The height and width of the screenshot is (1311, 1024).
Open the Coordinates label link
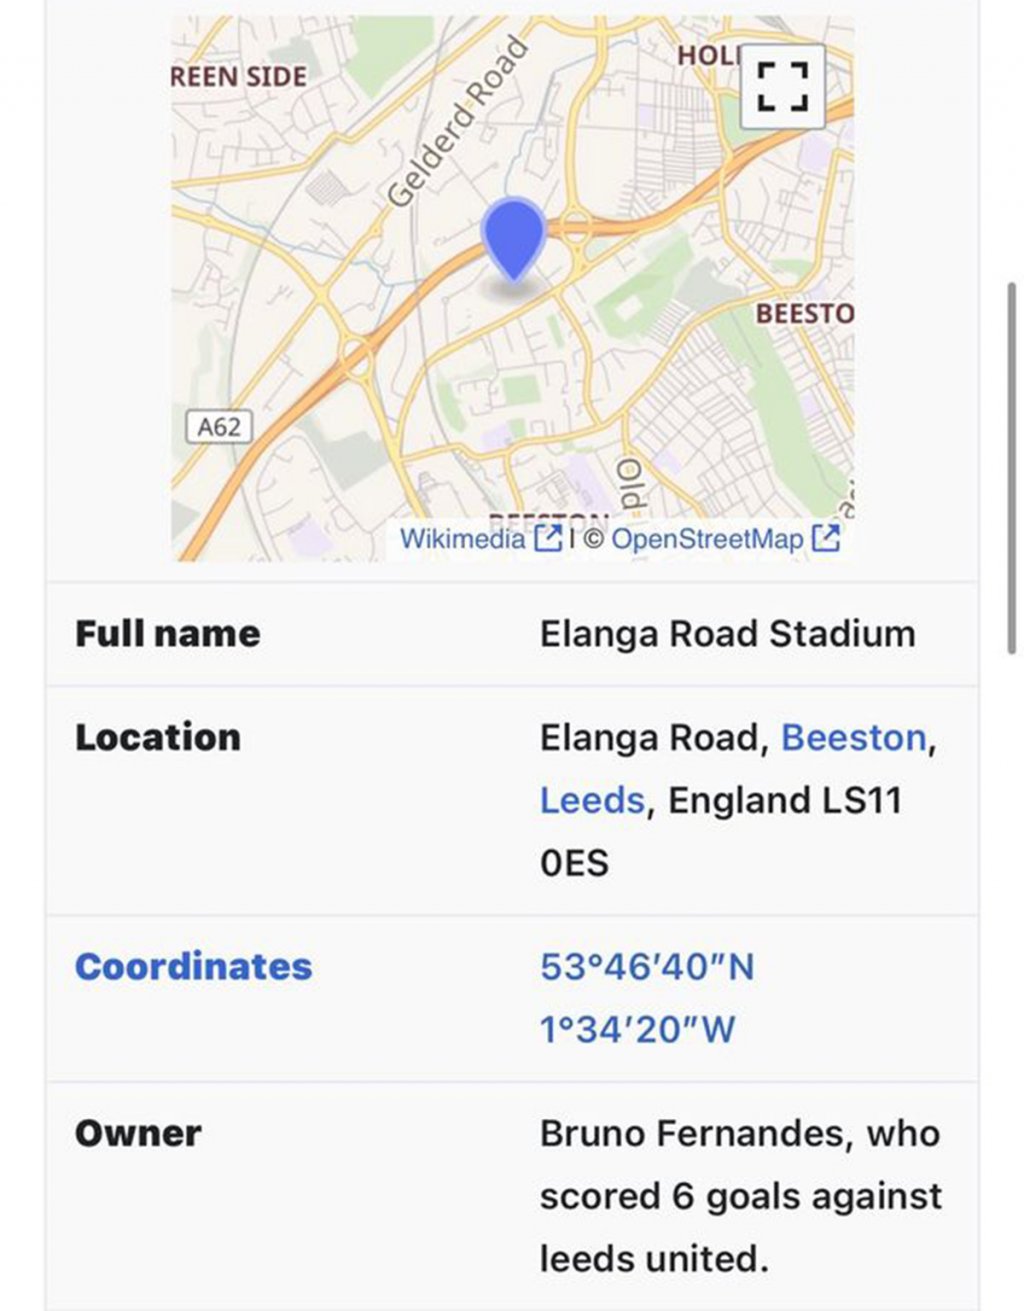click(193, 967)
